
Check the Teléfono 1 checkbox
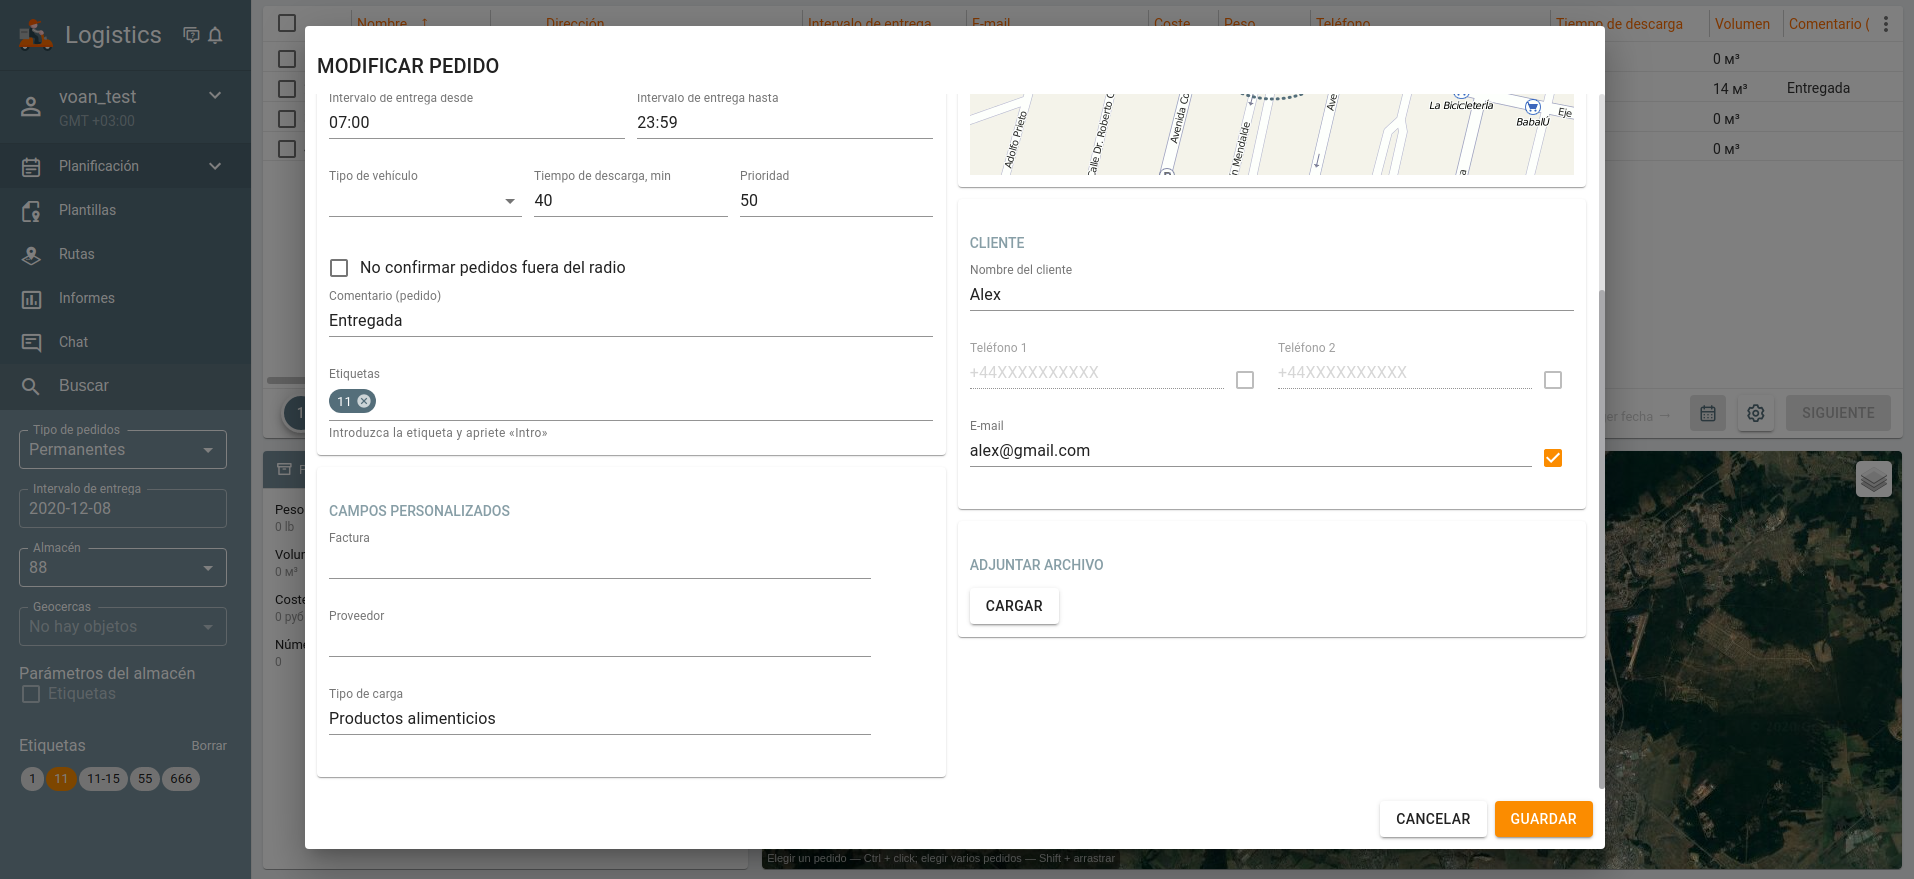coord(1244,380)
